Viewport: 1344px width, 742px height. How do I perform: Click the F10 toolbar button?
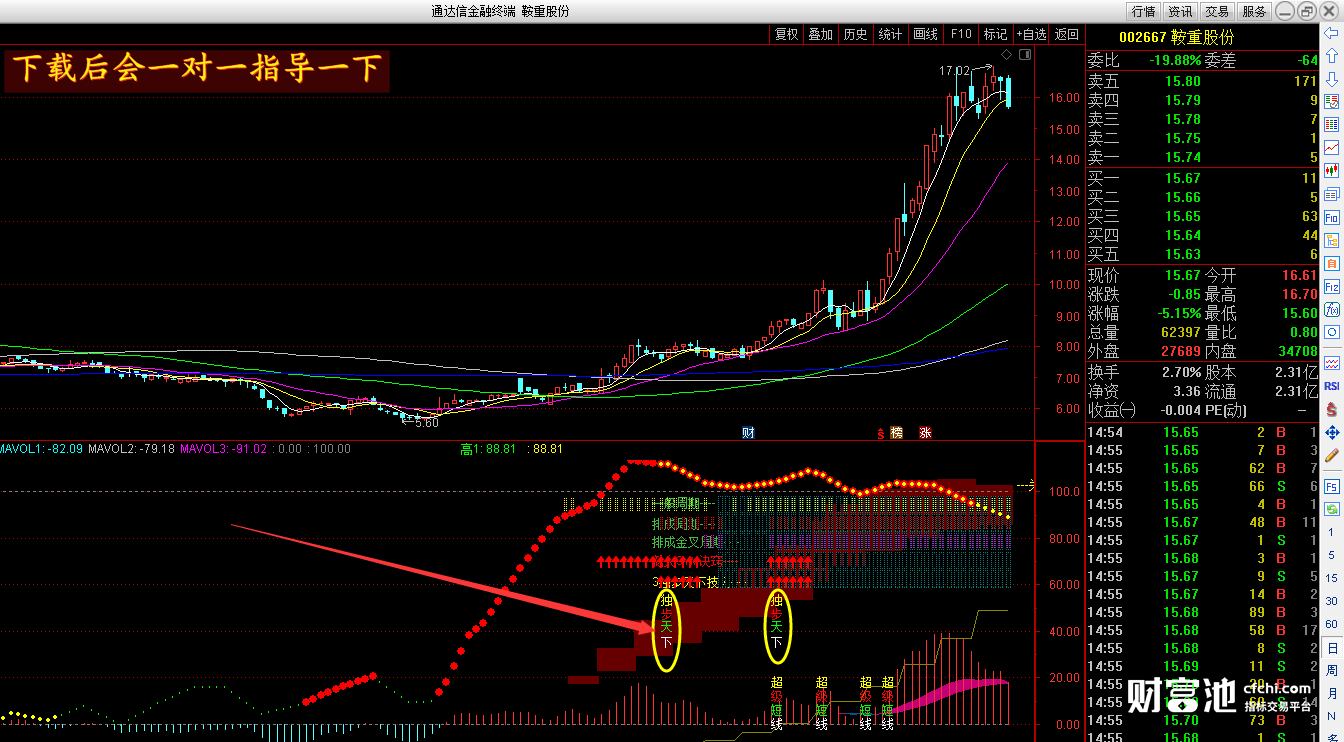(x=961, y=34)
